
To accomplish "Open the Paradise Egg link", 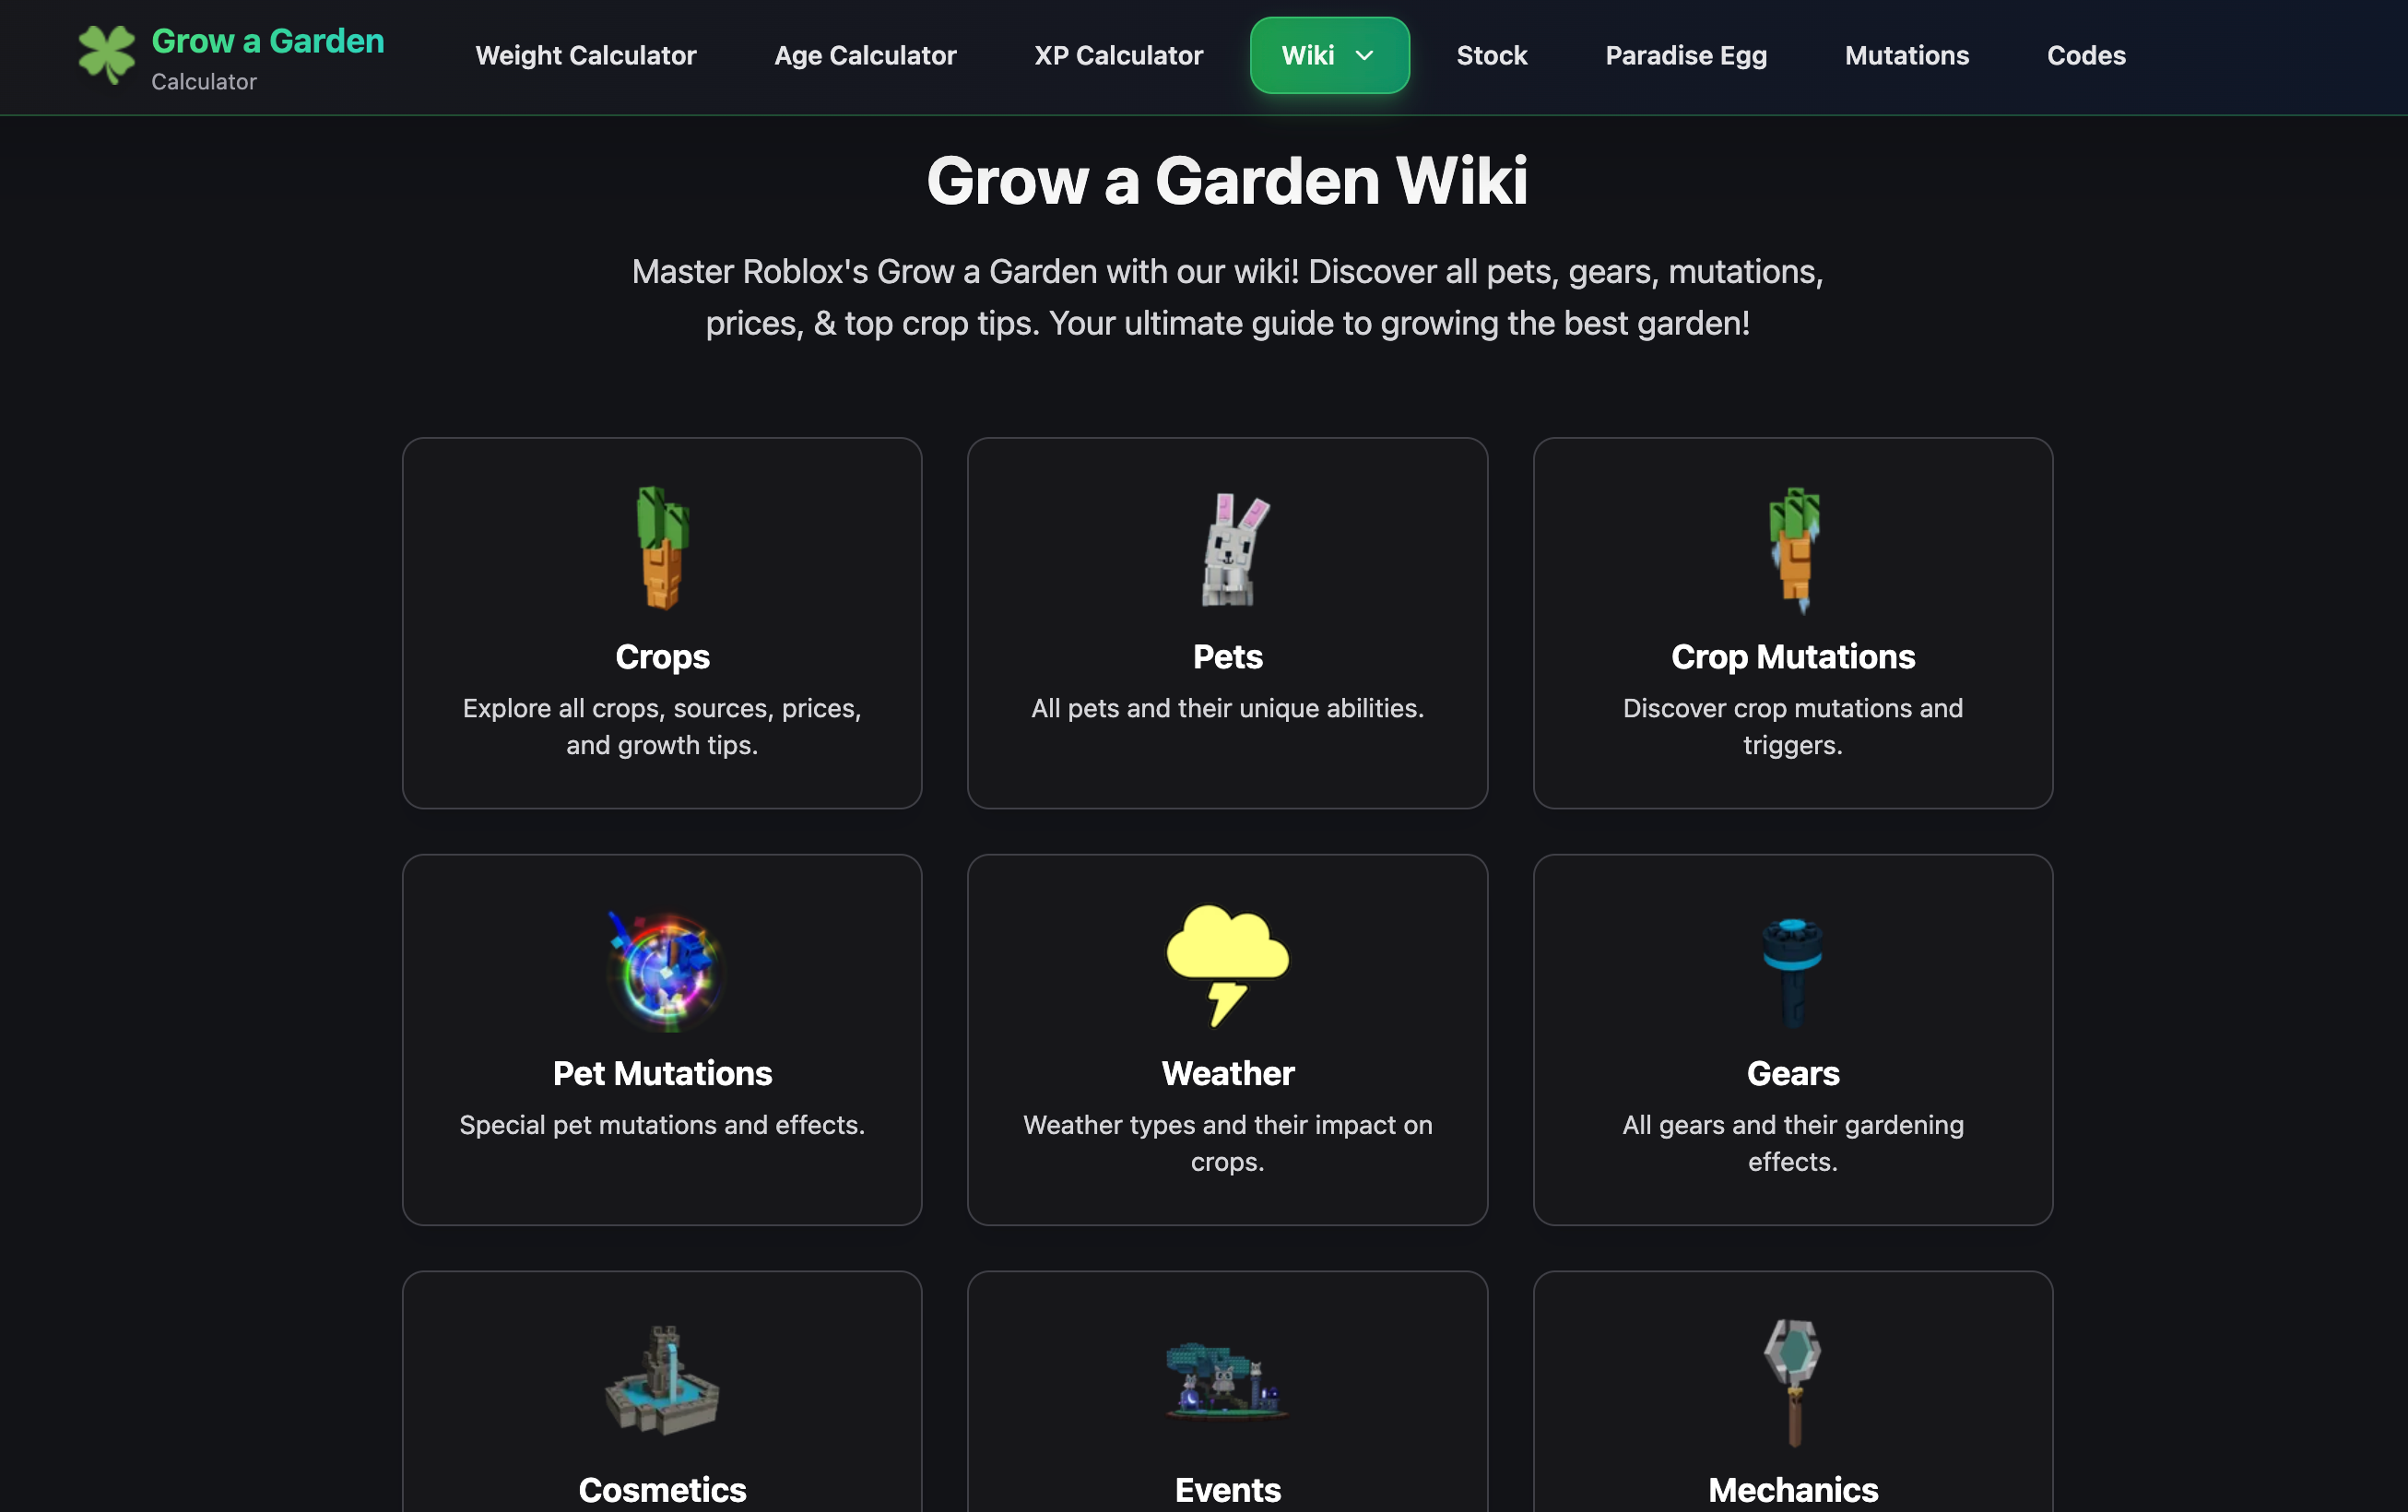I will click(1686, 56).
